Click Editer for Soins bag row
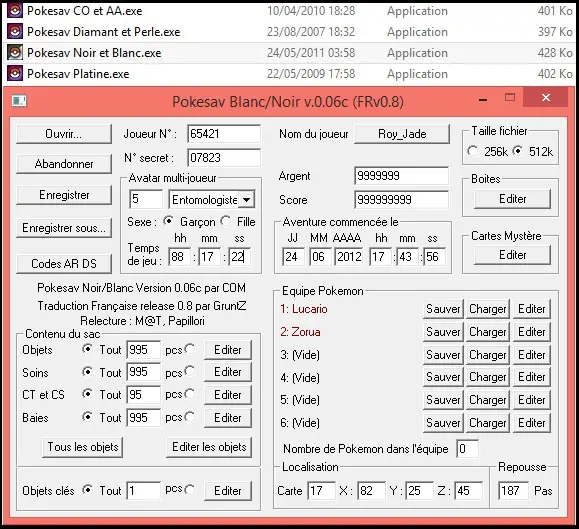Viewport: 579px width, 529px height. (228, 372)
